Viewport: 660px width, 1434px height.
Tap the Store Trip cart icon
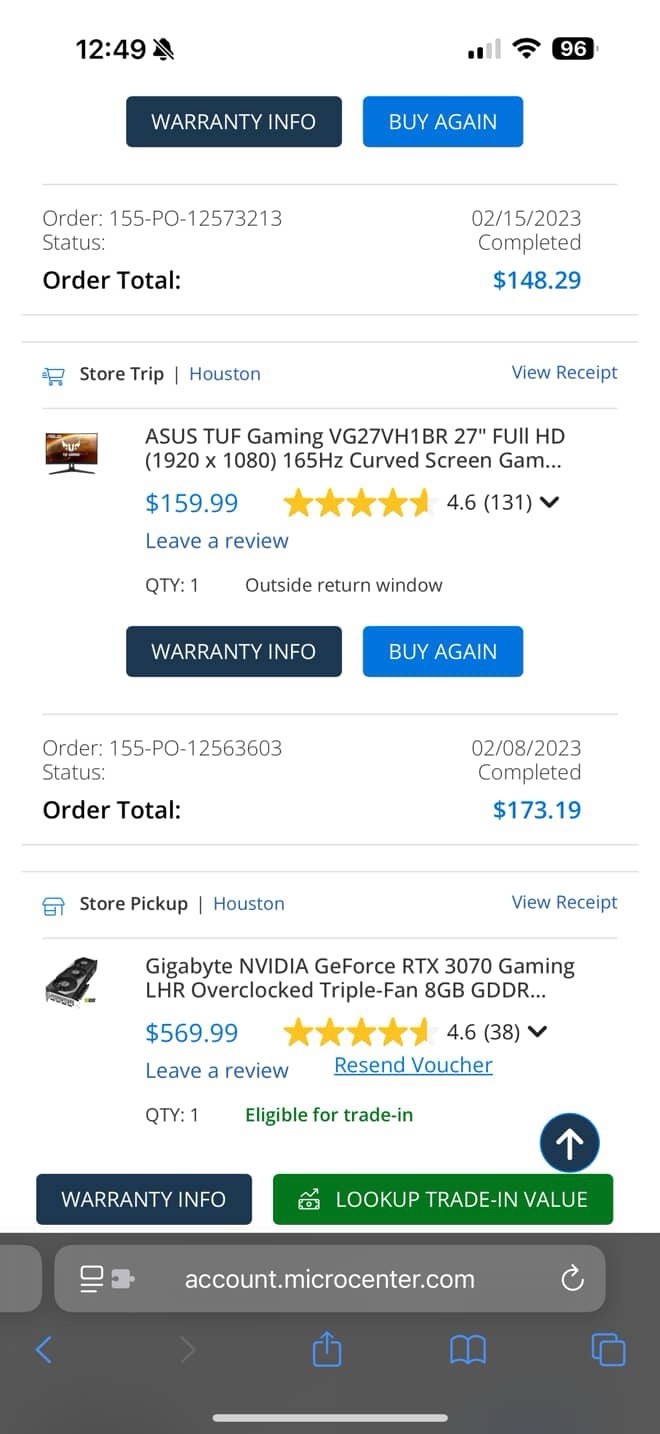click(53, 375)
